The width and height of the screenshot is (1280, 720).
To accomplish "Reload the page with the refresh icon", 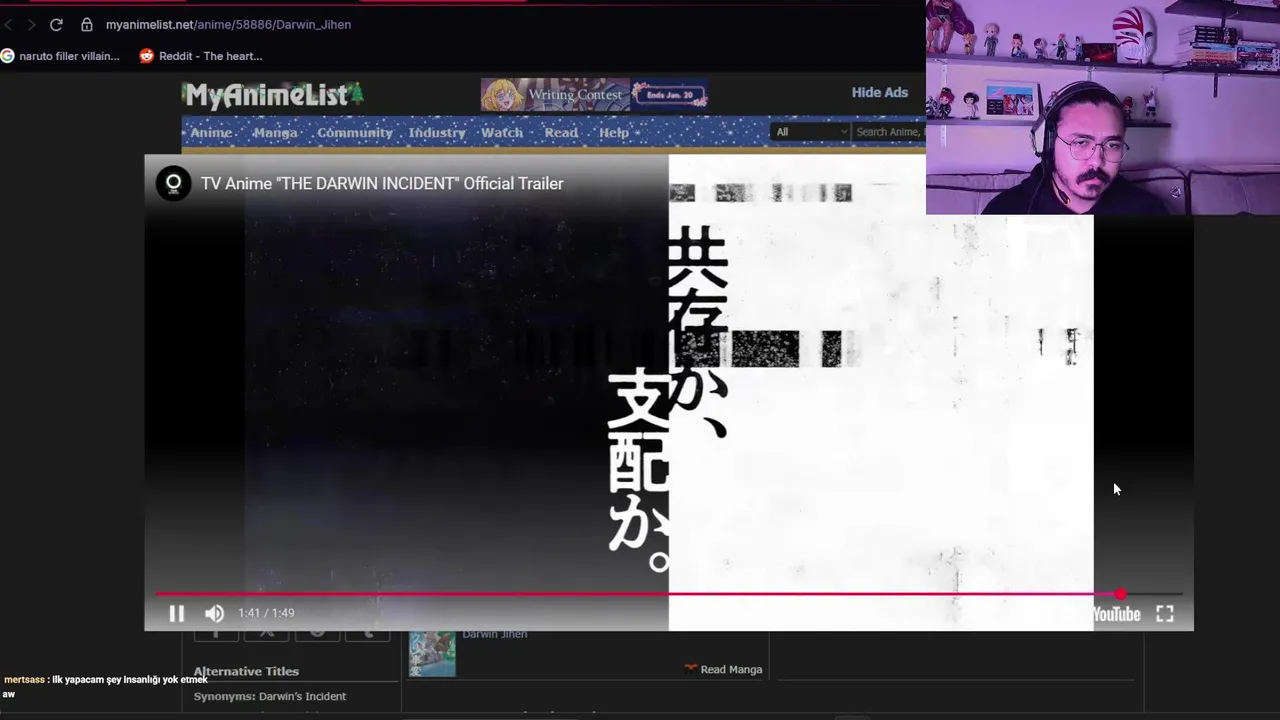I will 56,24.
